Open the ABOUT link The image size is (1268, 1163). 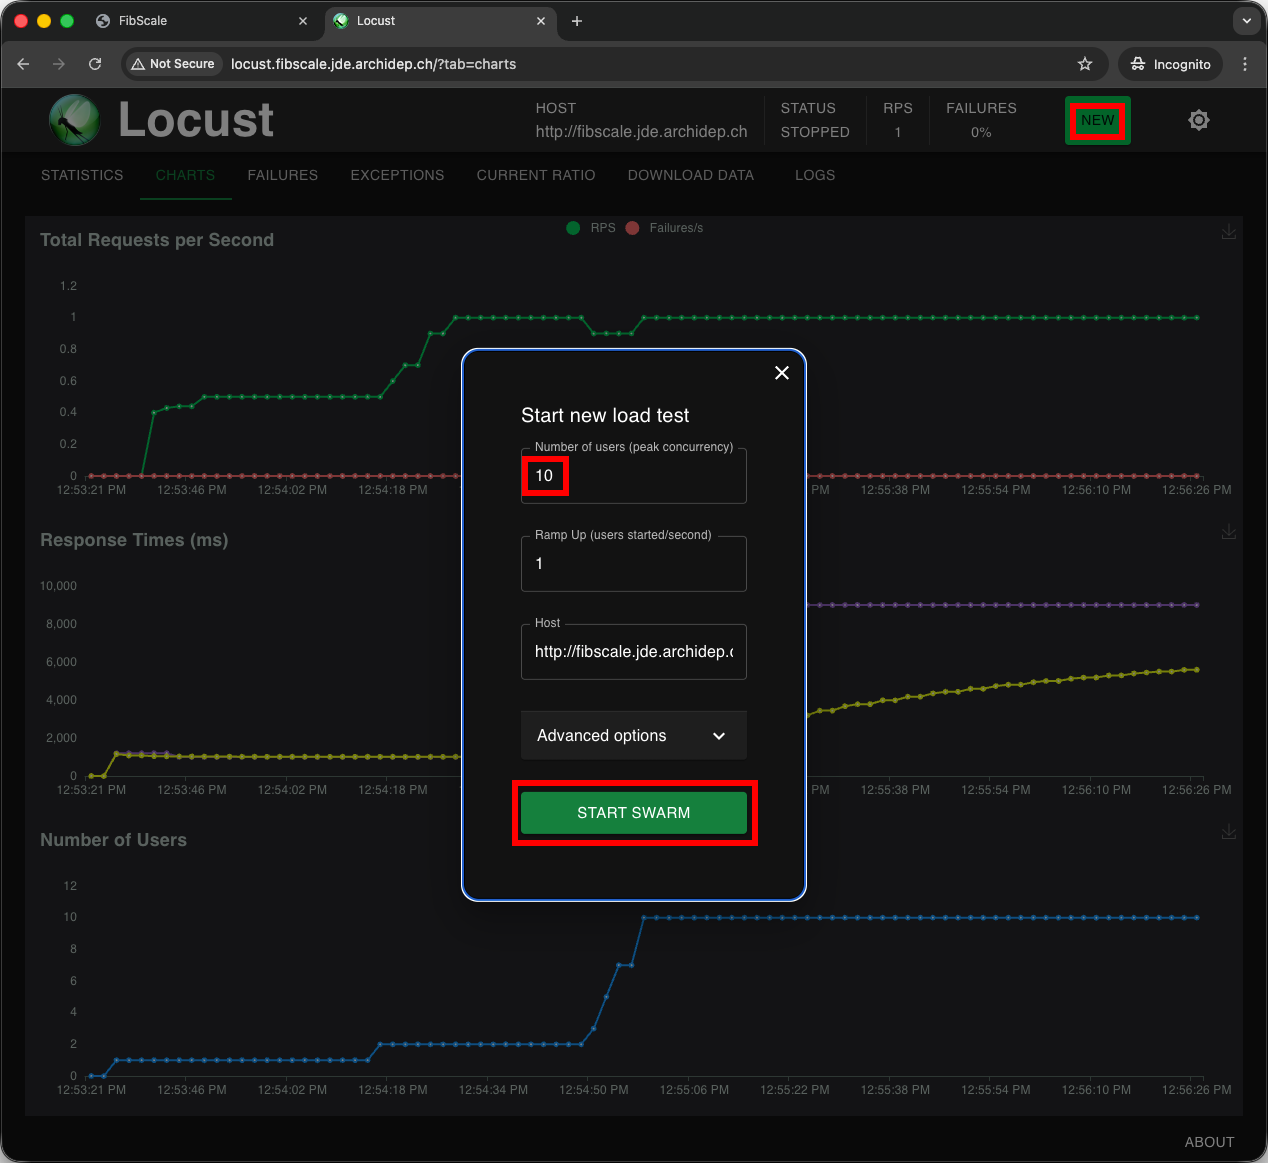coord(1209,1142)
